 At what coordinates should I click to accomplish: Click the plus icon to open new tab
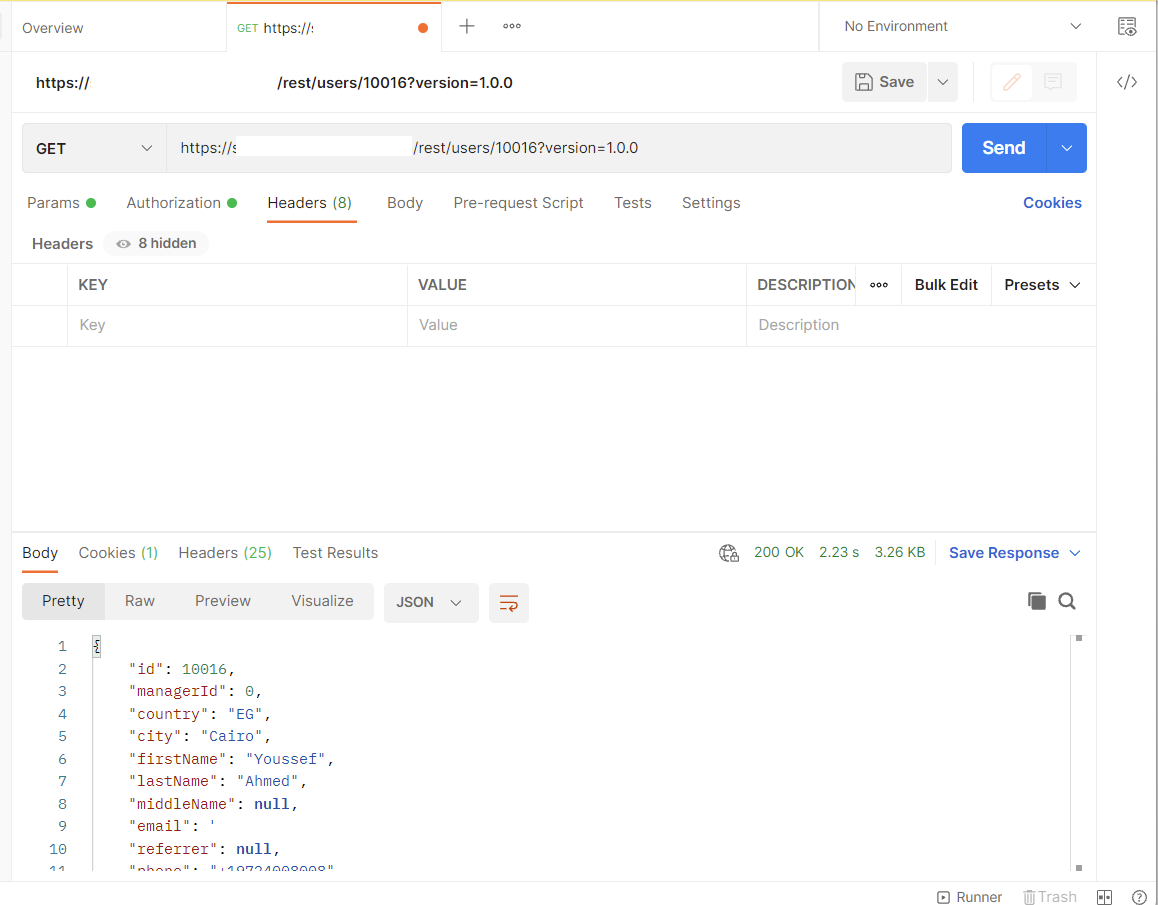[466, 27]
